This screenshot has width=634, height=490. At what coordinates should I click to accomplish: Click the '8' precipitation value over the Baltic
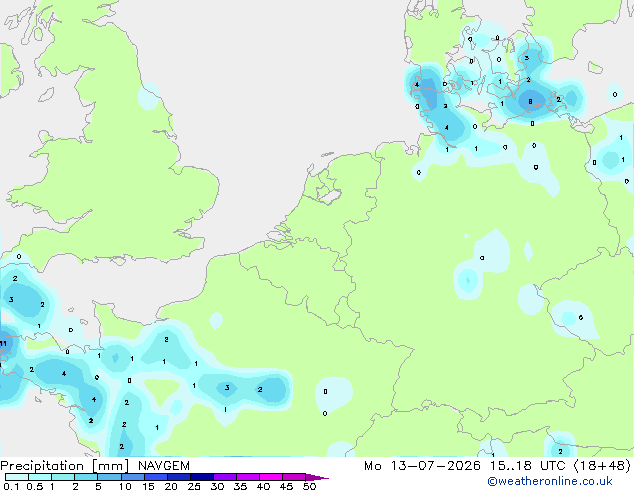tap(530, 102)
